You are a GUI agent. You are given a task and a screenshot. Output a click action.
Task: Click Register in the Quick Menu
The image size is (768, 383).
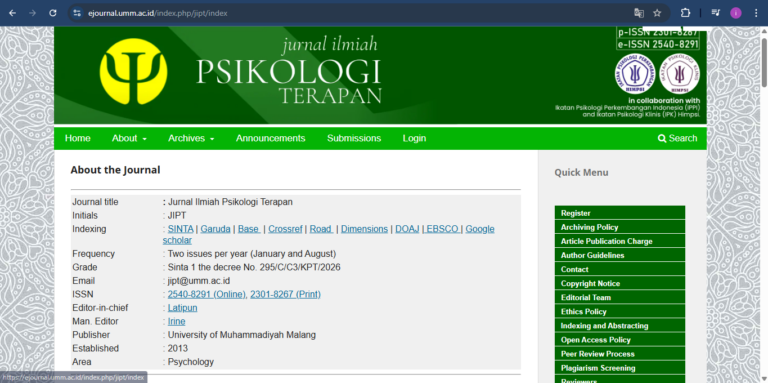[x=620, y=213]
